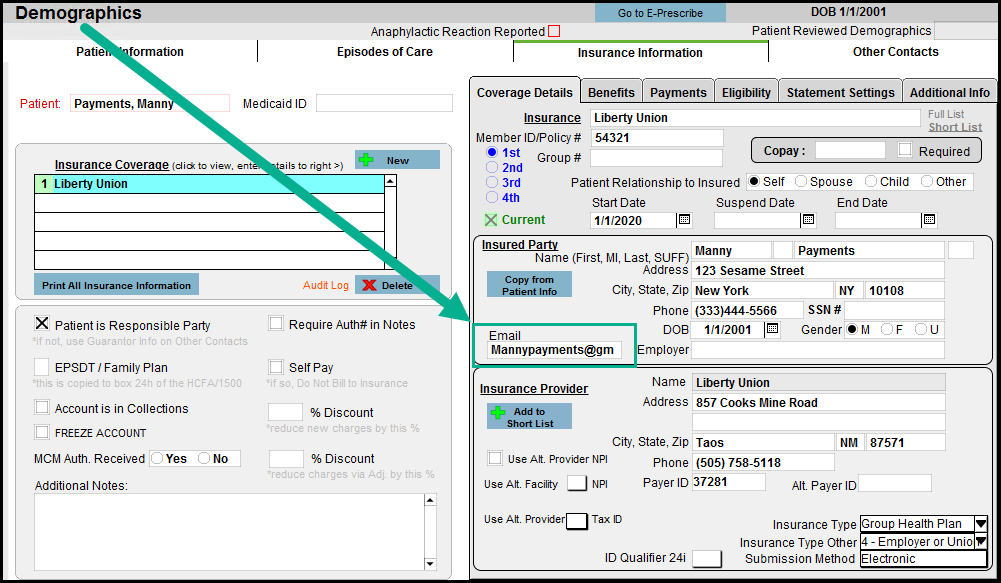Viewport: 1001px width, 583px height.
Task: Open the Suspend Date calendar picker
Action: [808, 220]
